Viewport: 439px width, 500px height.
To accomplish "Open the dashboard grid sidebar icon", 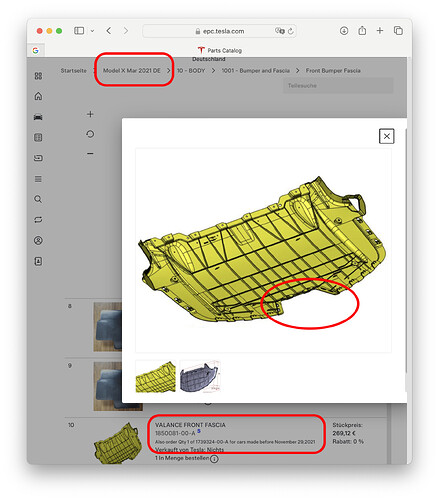I will (x=38, y=76).
